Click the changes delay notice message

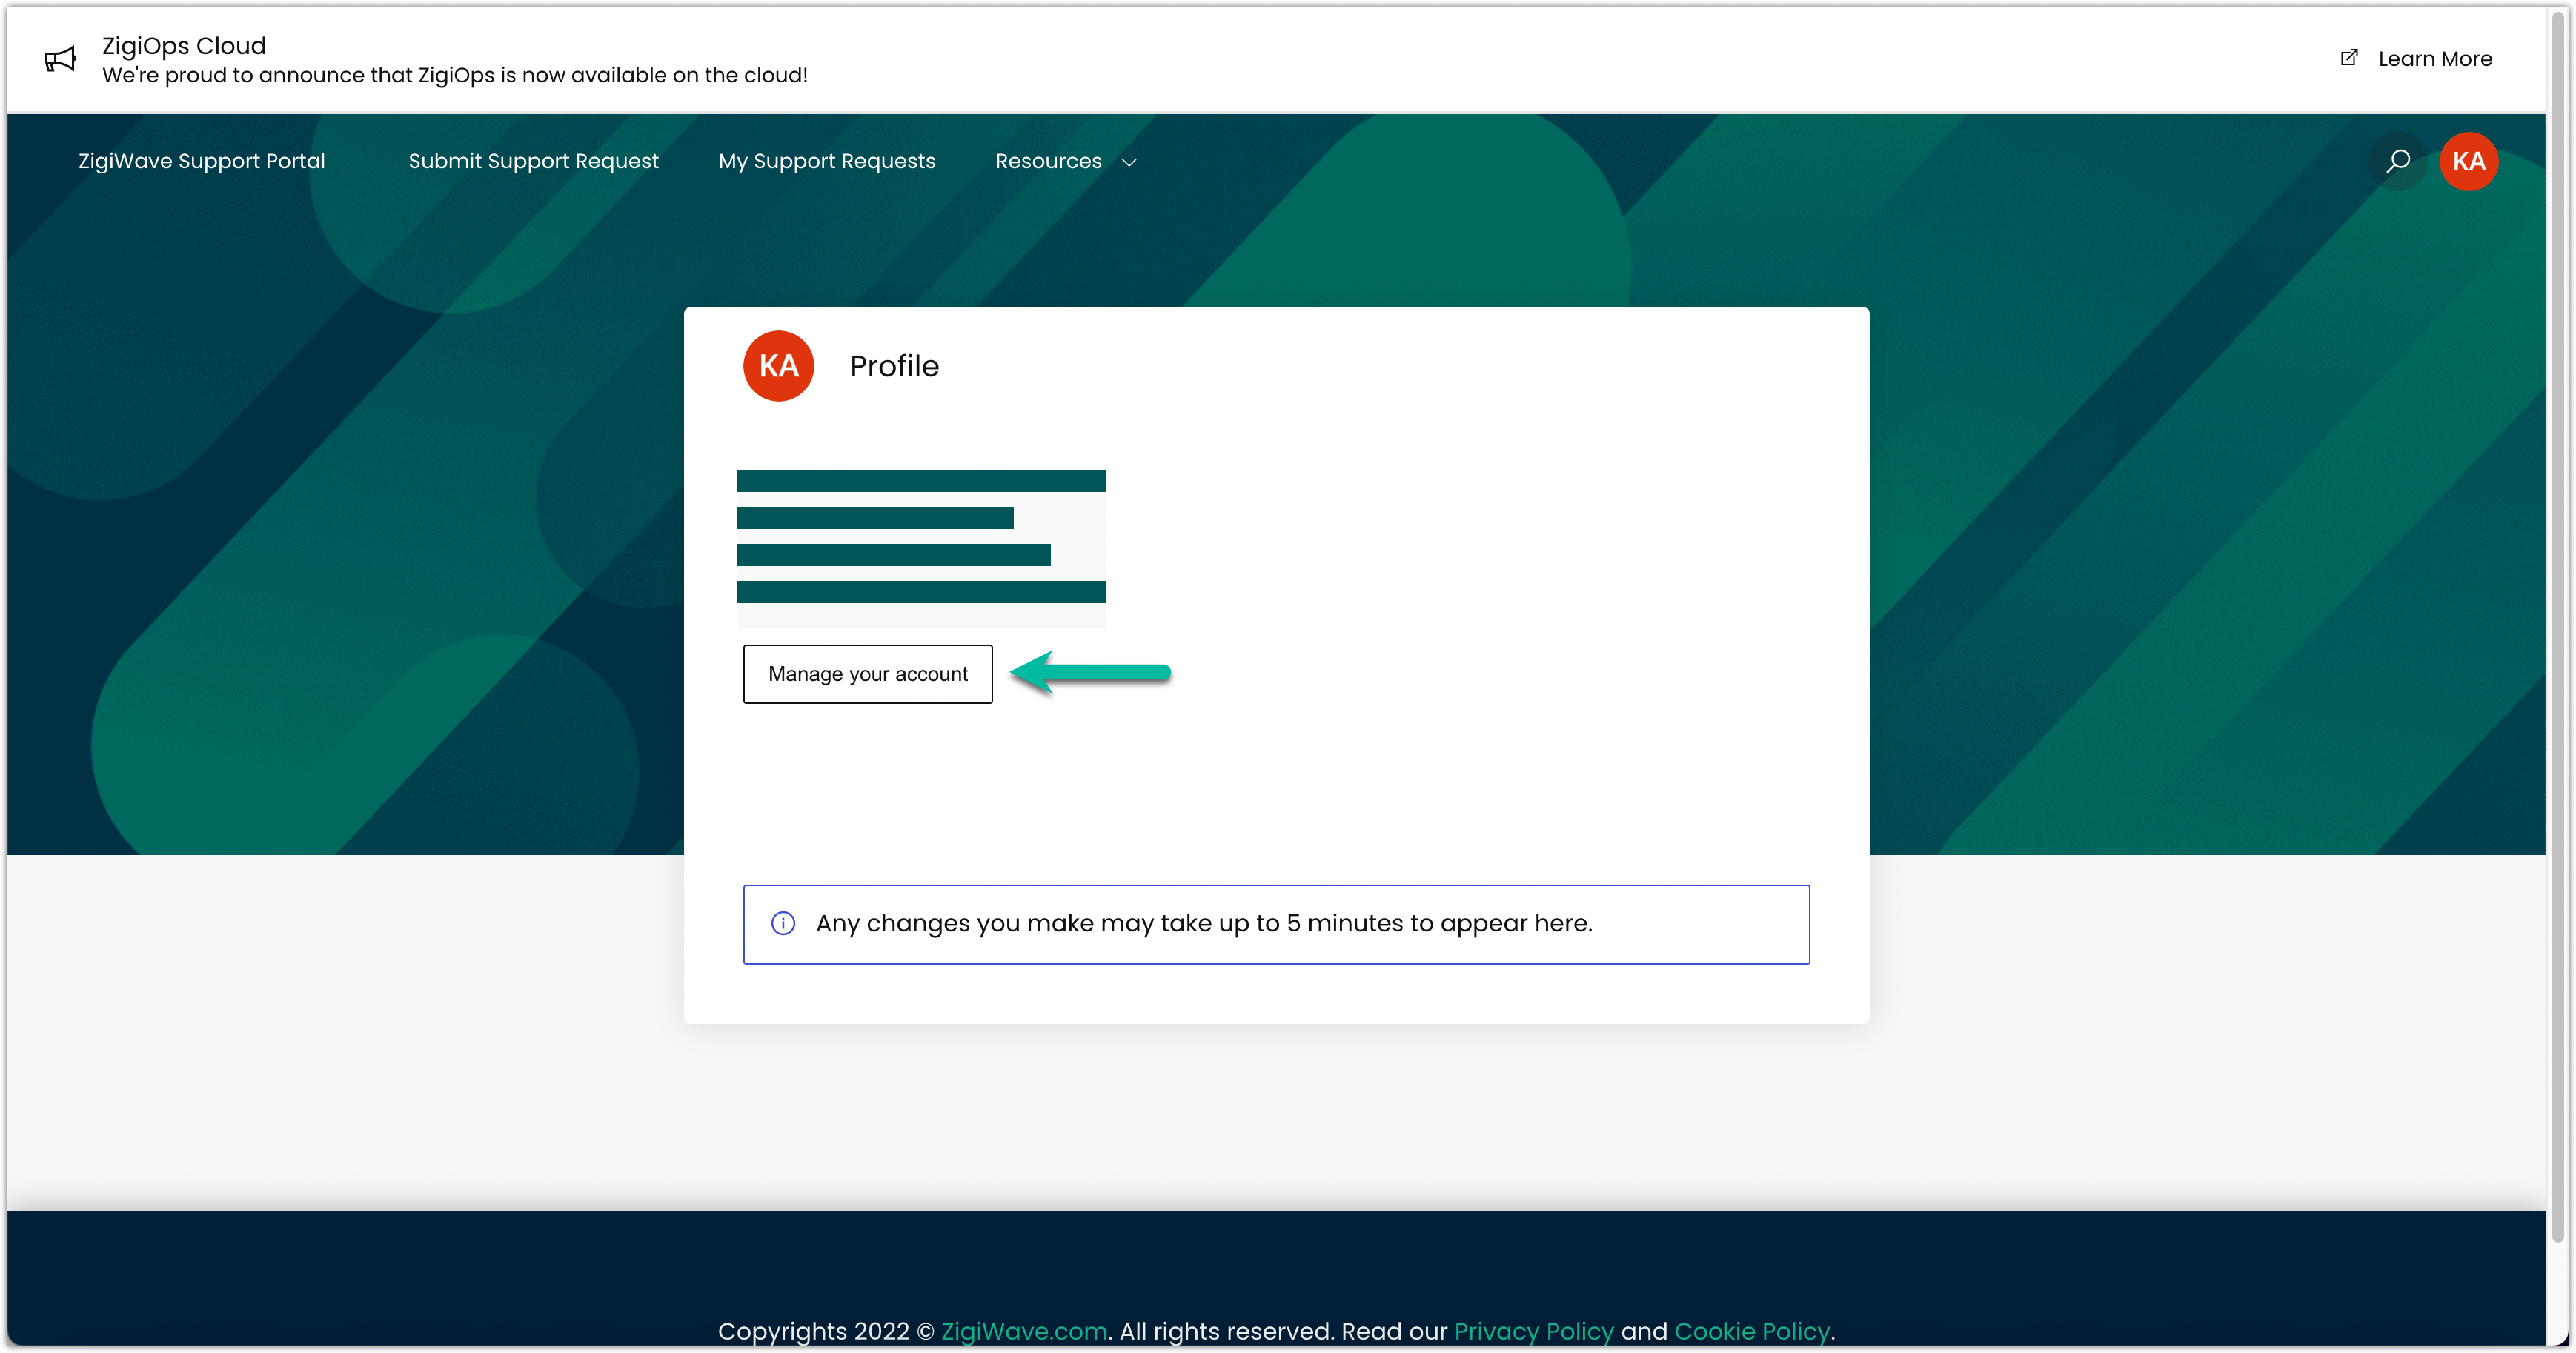pos(1203,923)
